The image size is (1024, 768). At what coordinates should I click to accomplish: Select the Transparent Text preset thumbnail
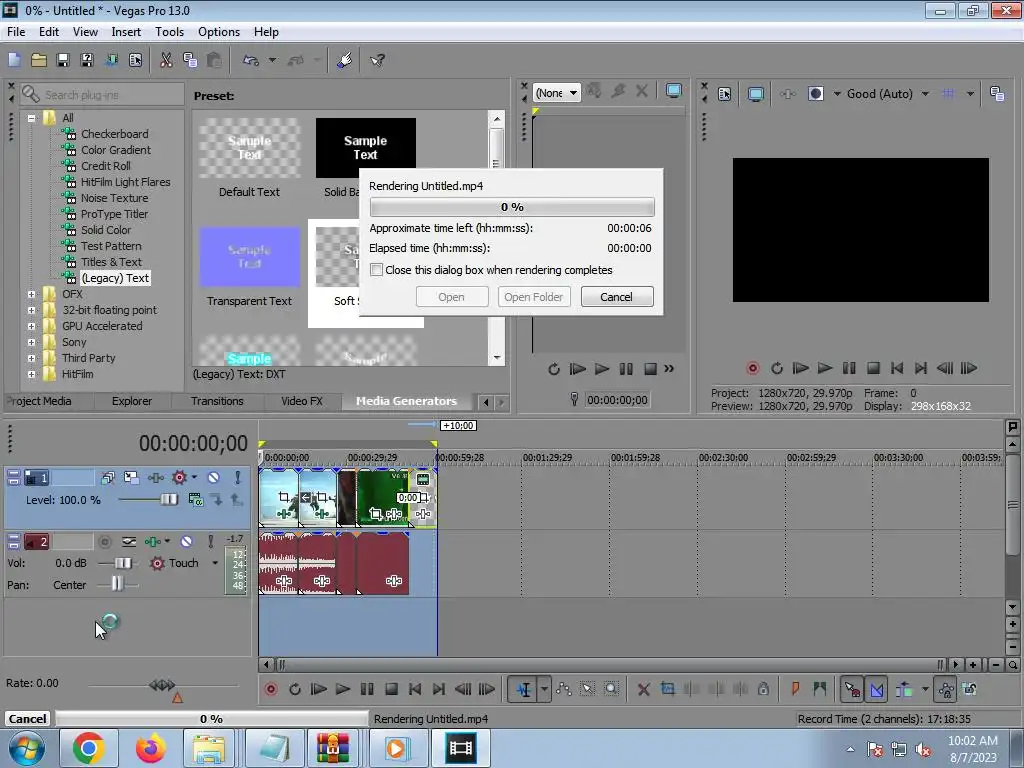tap(249, 257)
